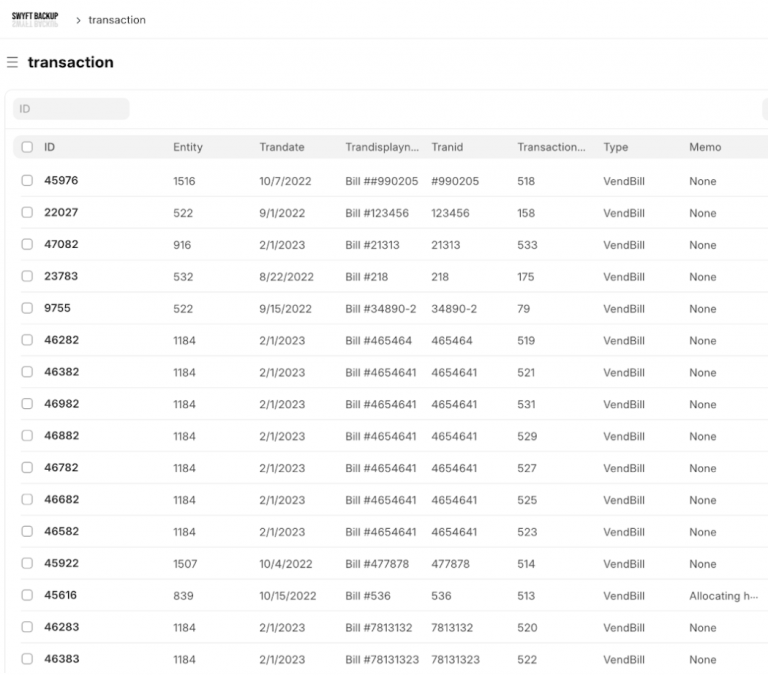Check the box for row 23783
The height and width of the screenshot is (676, 768).
27,276
